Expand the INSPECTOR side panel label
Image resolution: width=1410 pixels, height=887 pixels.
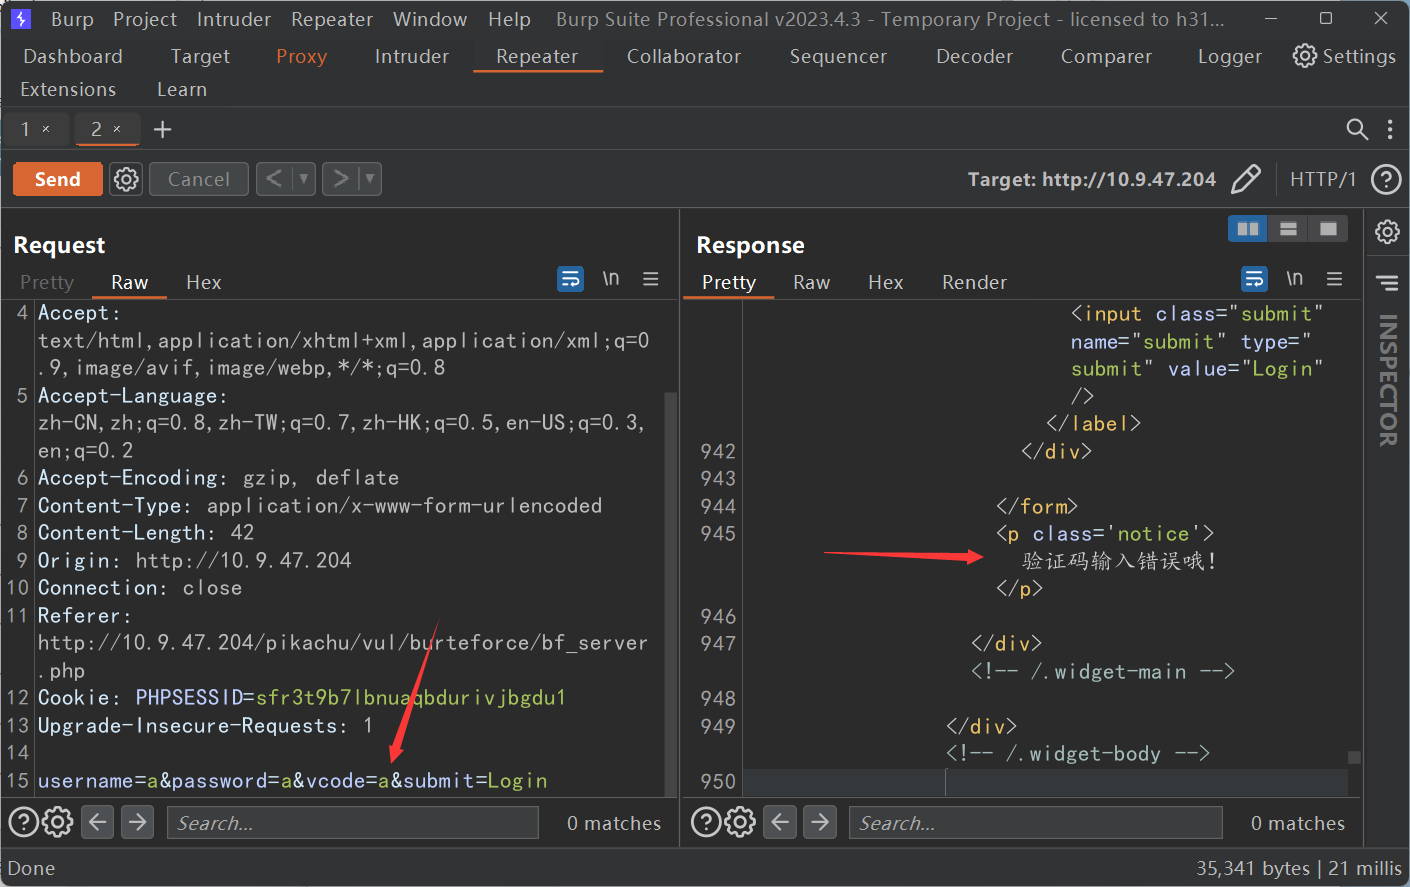coord(1387,380)
